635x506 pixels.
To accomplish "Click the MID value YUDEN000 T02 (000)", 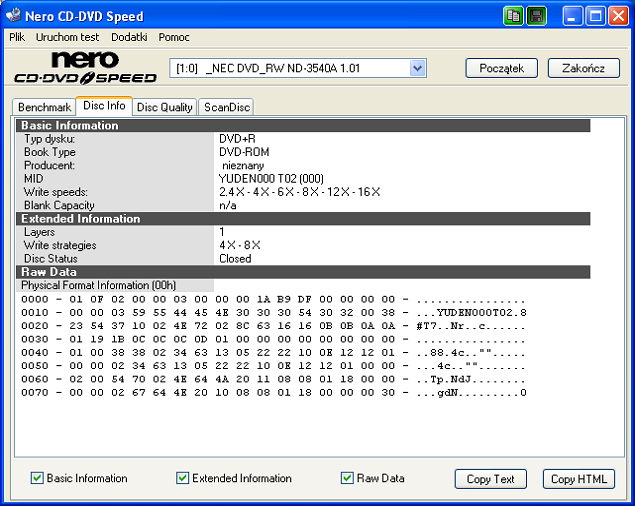I will [x=271, y=179].
